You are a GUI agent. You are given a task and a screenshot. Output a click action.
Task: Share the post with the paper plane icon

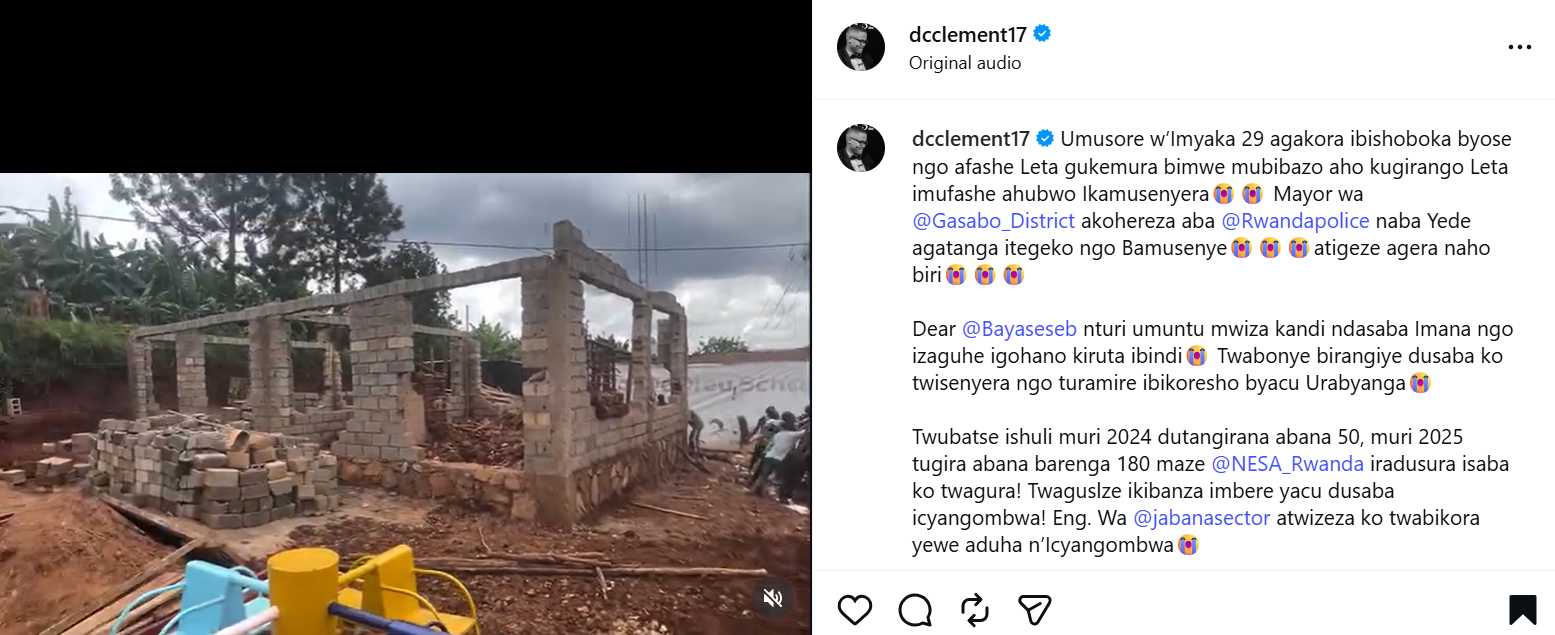1034,609
